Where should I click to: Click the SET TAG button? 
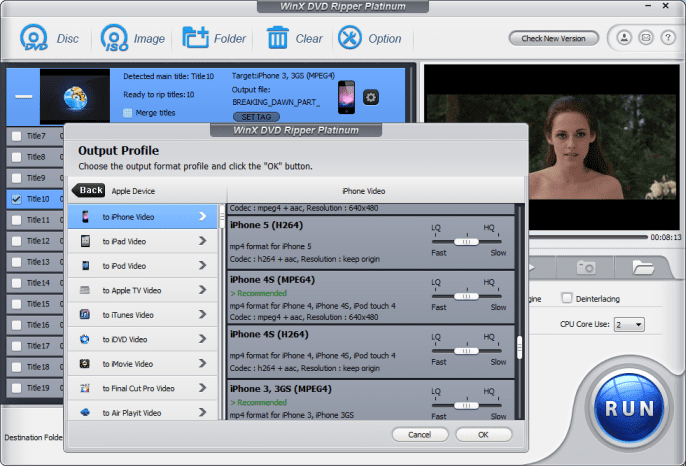tap(256, 117)
